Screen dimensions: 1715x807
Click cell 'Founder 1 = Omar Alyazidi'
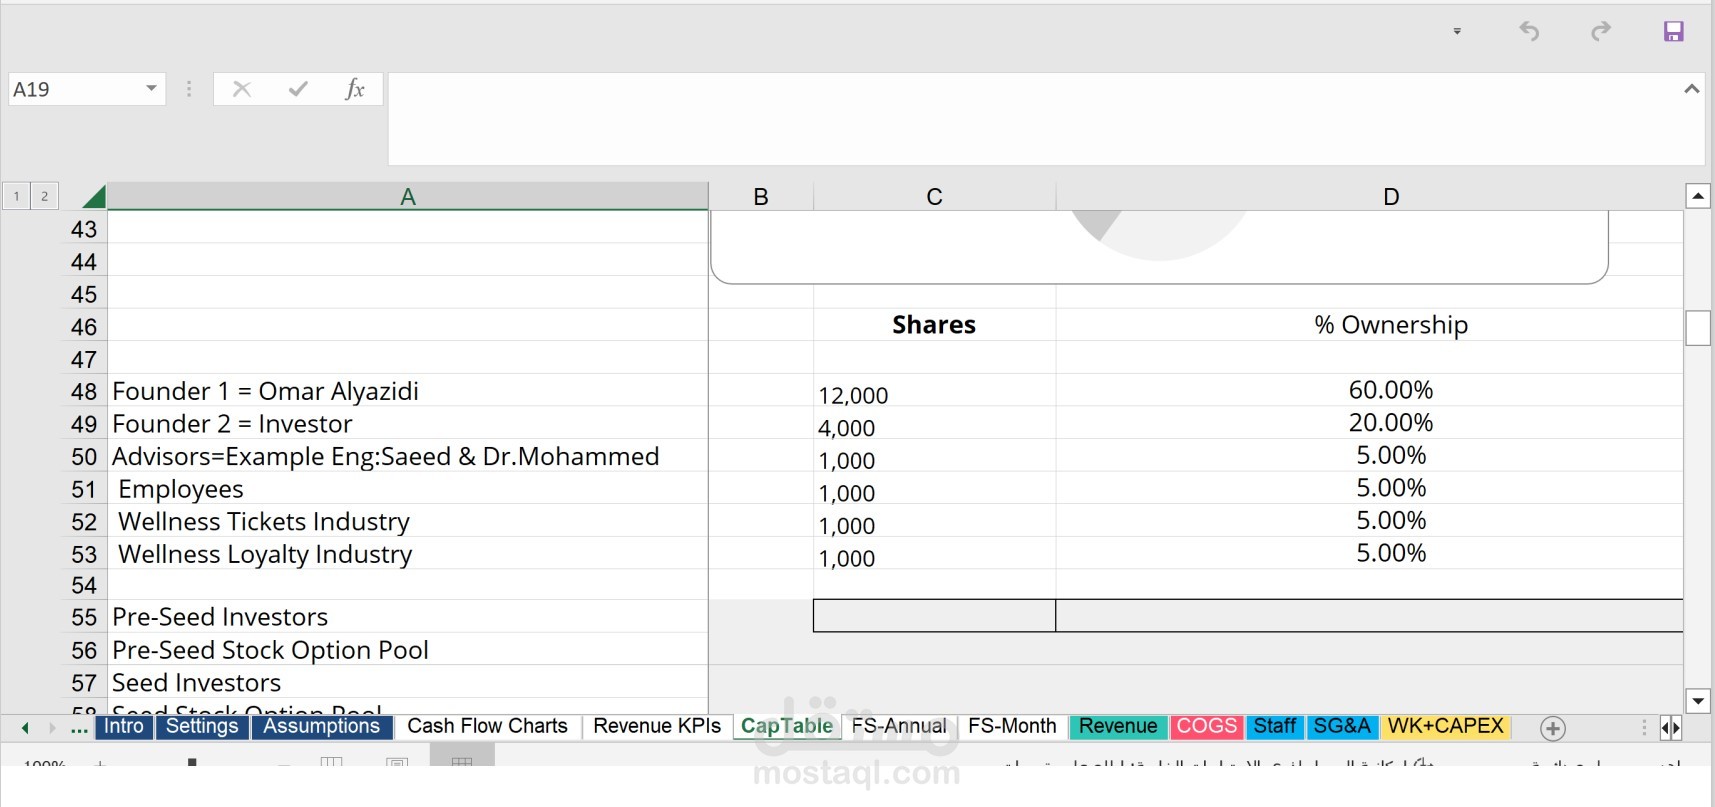(407, 391)
